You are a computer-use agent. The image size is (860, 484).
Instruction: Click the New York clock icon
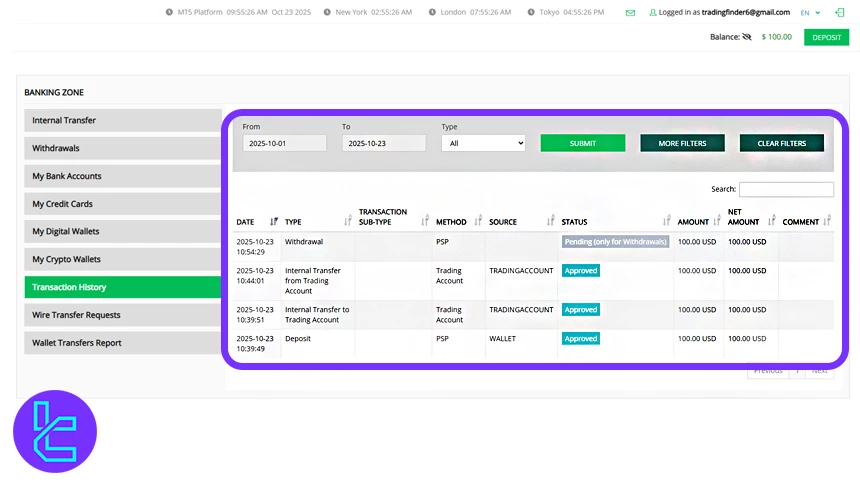point(327,12)
